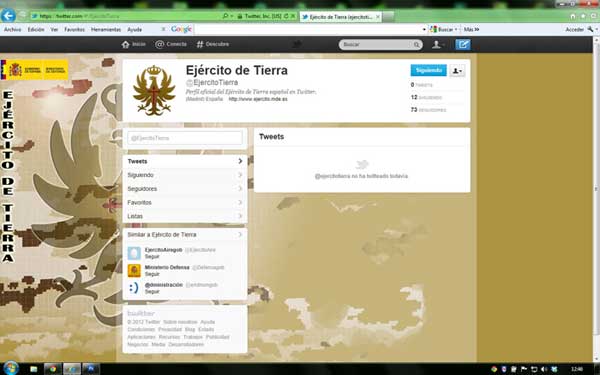Screen dimensions: 600x375
Task: Open the Conecta @ tab
Action: tap(171, 44)
